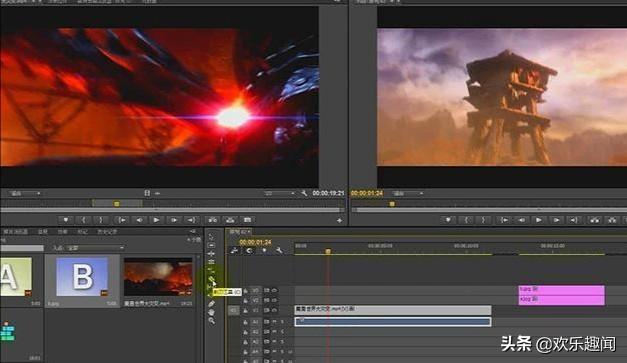
Task: Go to In point in Source monitor
Action: (x=122, y=220)
